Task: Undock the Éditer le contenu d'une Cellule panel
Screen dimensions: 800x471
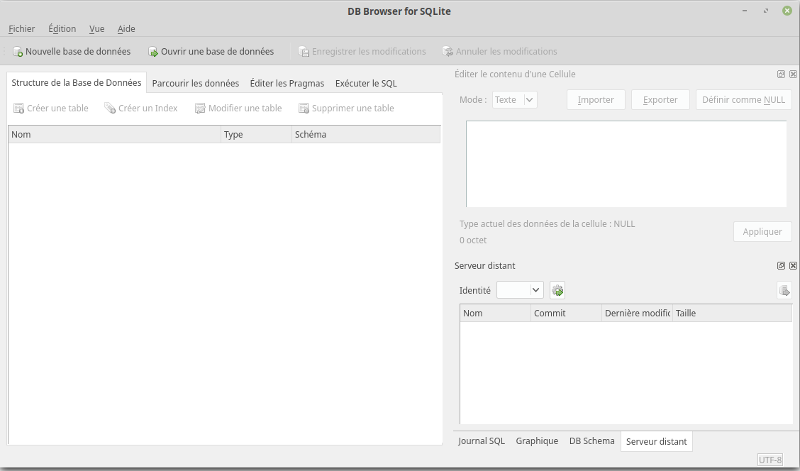Action: tap(781, 74)
